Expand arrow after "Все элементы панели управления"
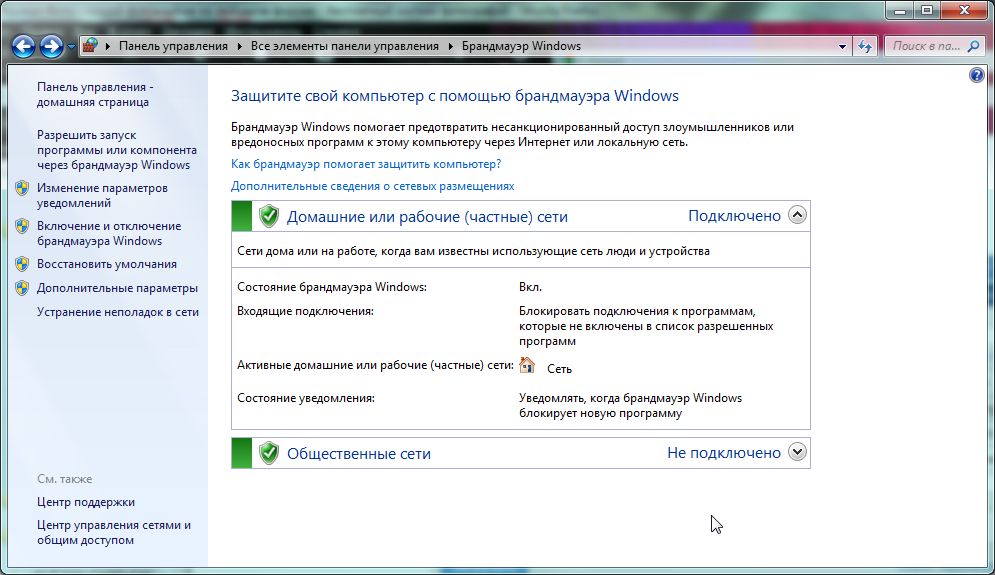The height and width of the screenshot is (575, 995). [451, 46]
